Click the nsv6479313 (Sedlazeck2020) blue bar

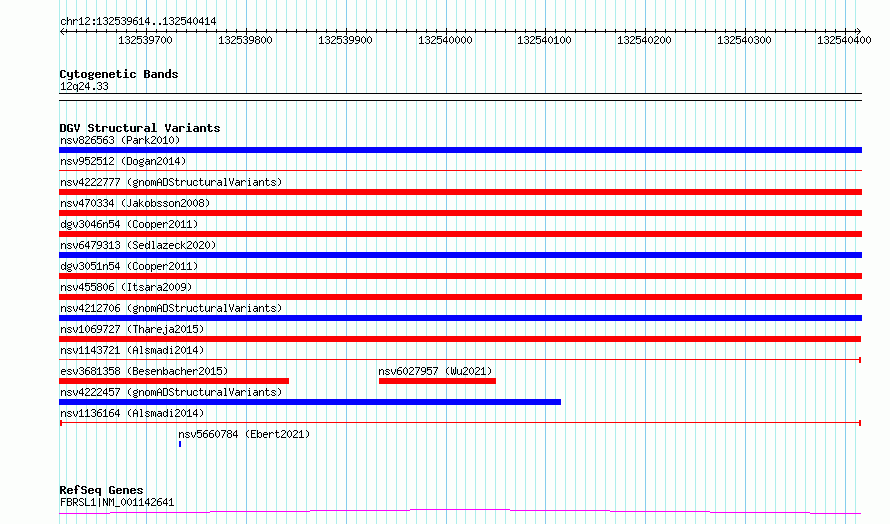tap(460, 255)
